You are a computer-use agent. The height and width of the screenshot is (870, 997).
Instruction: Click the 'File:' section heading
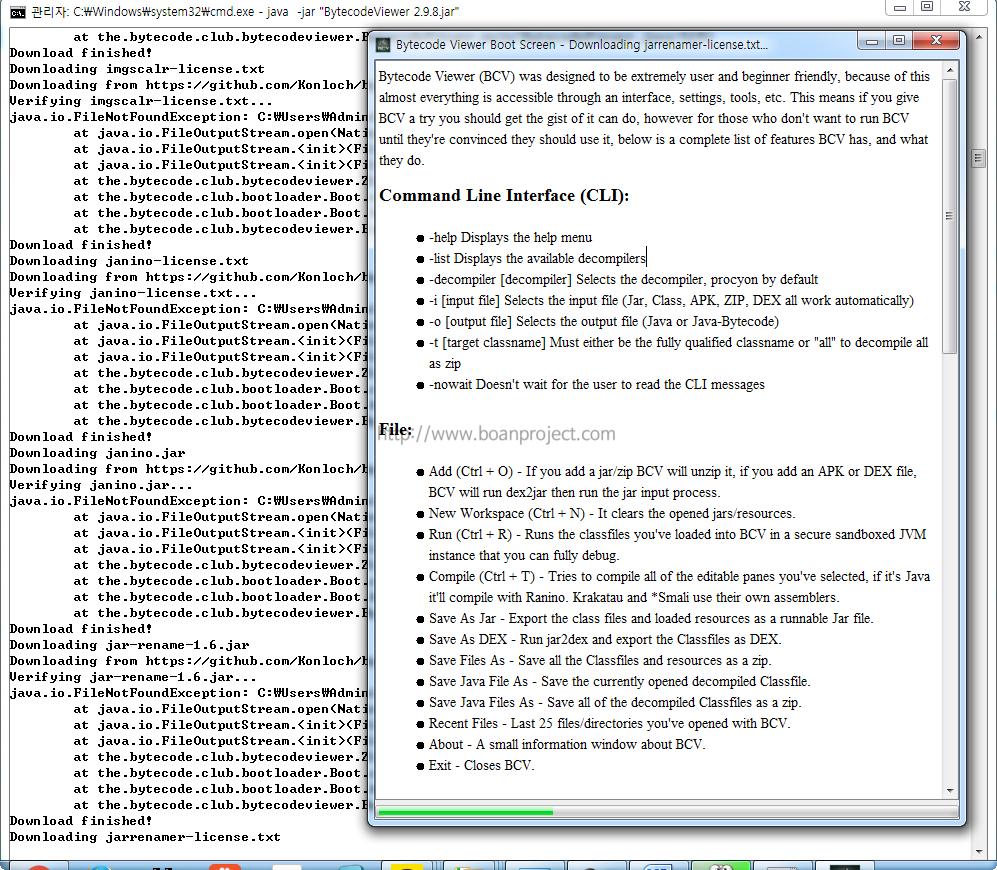(x=395, y=430)
